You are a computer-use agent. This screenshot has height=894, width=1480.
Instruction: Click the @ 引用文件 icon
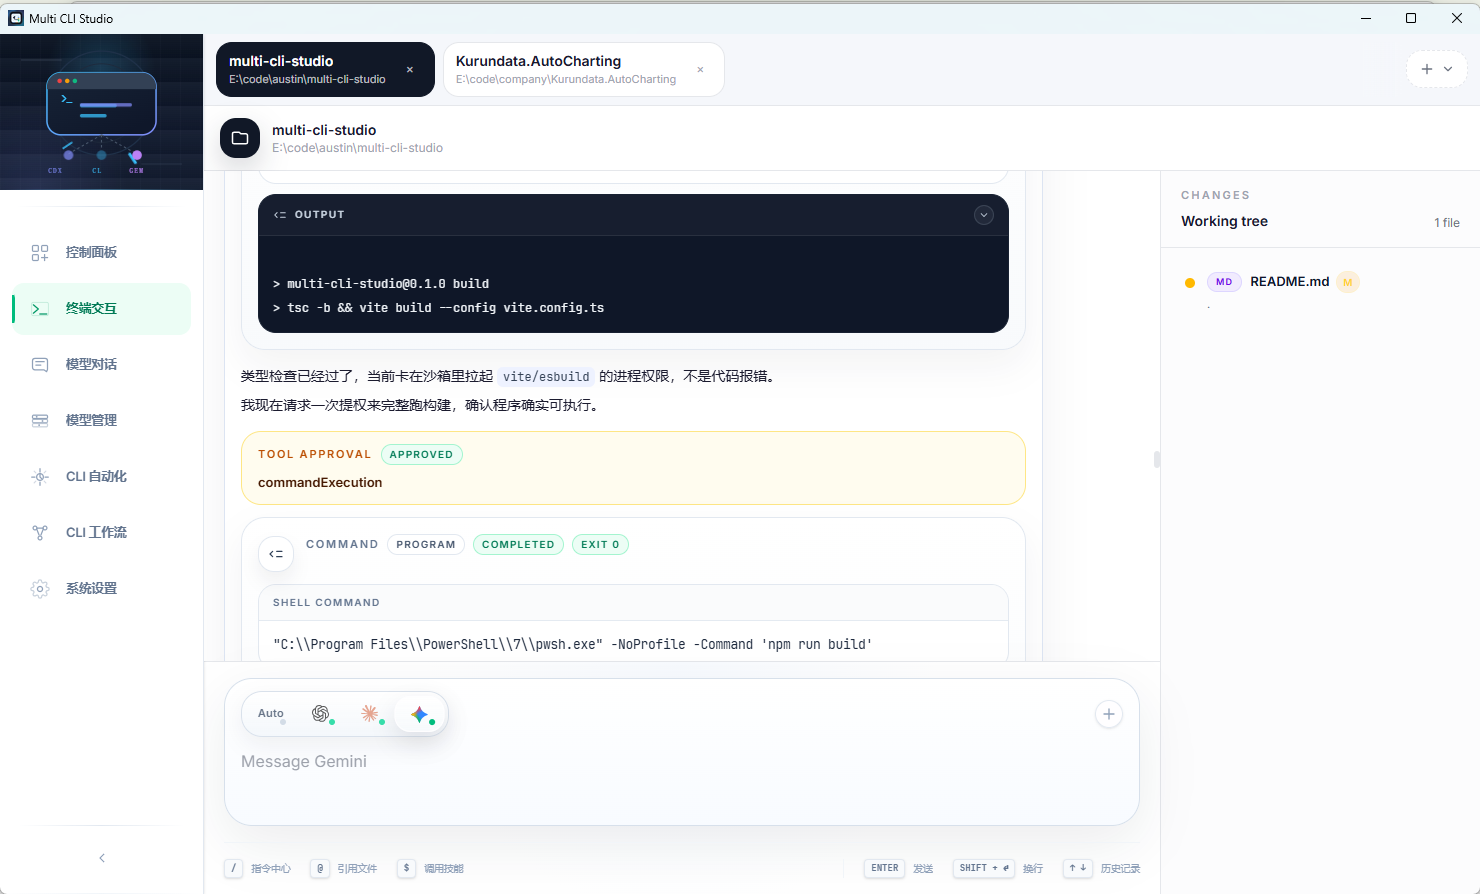(319, 868)
